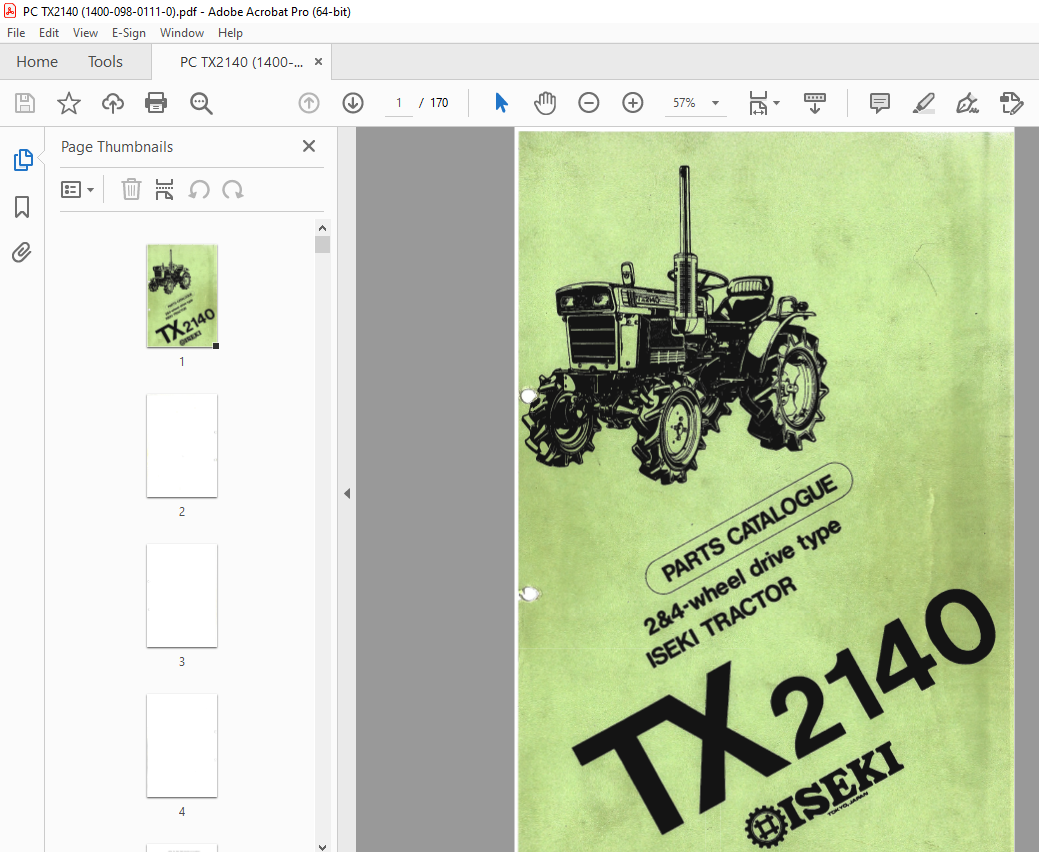Switch to the Home tab
The height and width of the screenshot is (852, 1039).
(x=37, y=62)
